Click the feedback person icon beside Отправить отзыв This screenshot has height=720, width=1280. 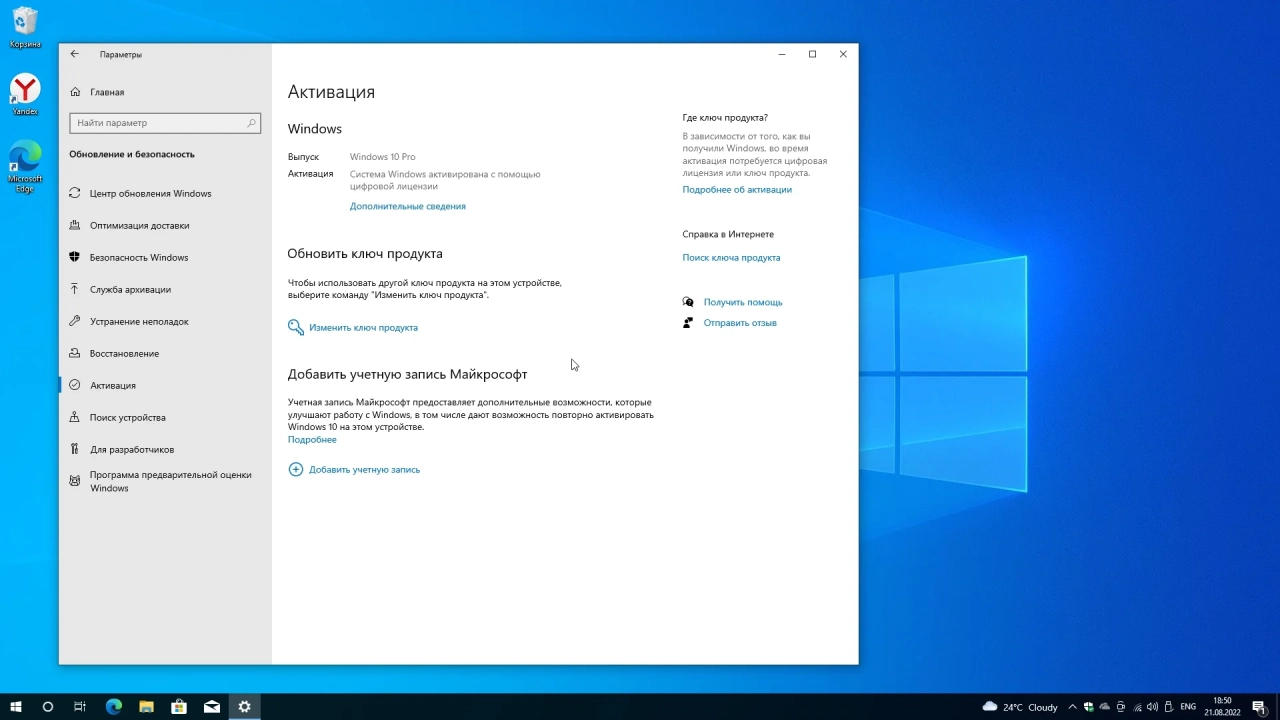(688, 323)
